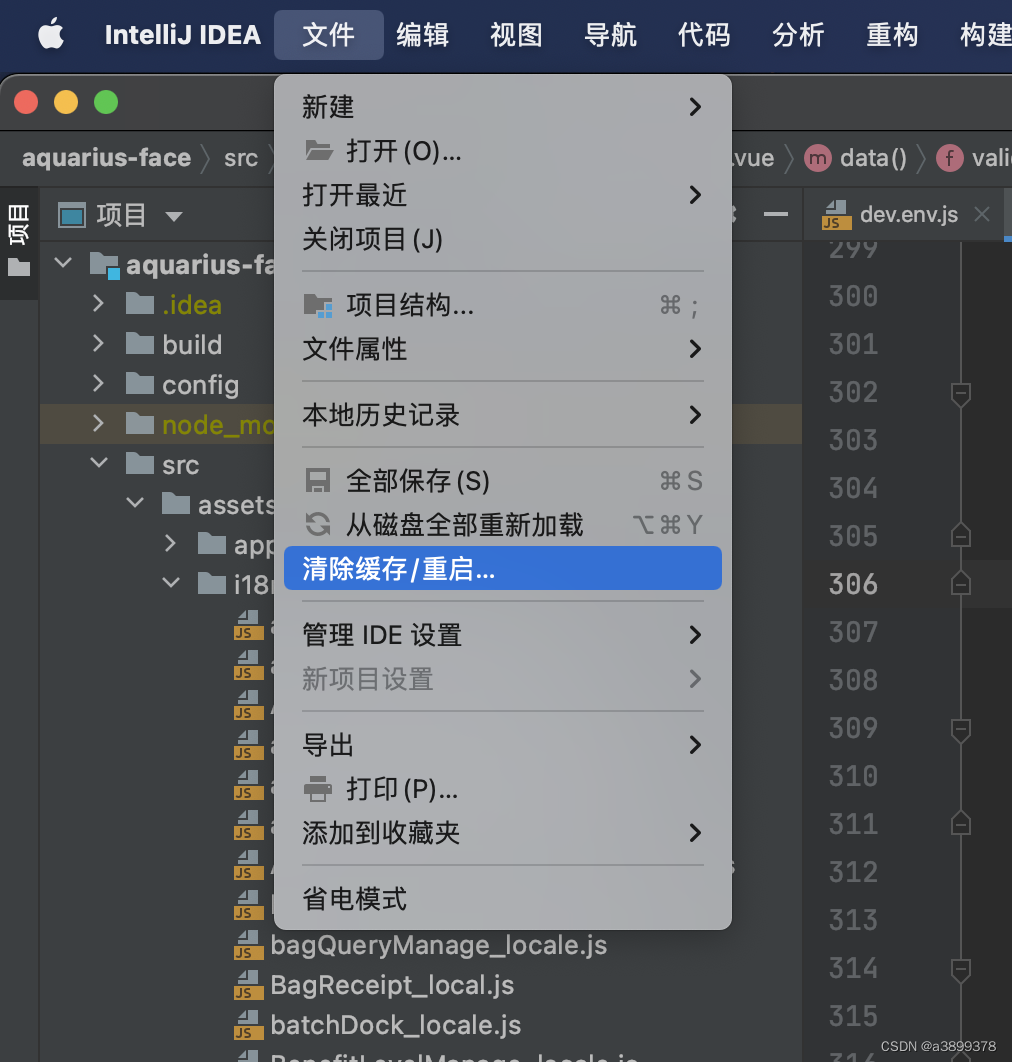Open the 视图 menu in the menu bar
Viewport: 1012px width, 1062px height.
[x=515, y=34]
